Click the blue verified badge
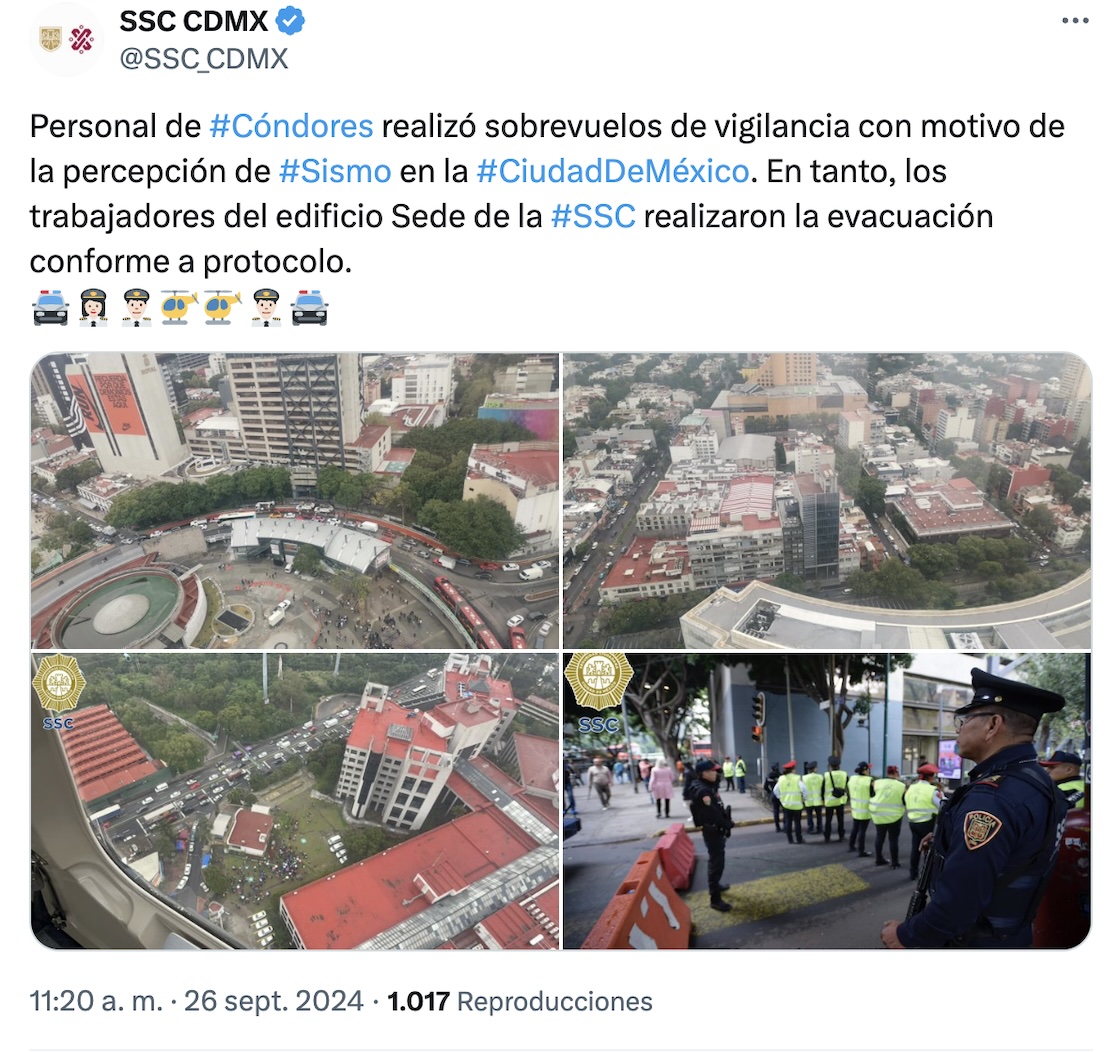 (x=290, y=21)
